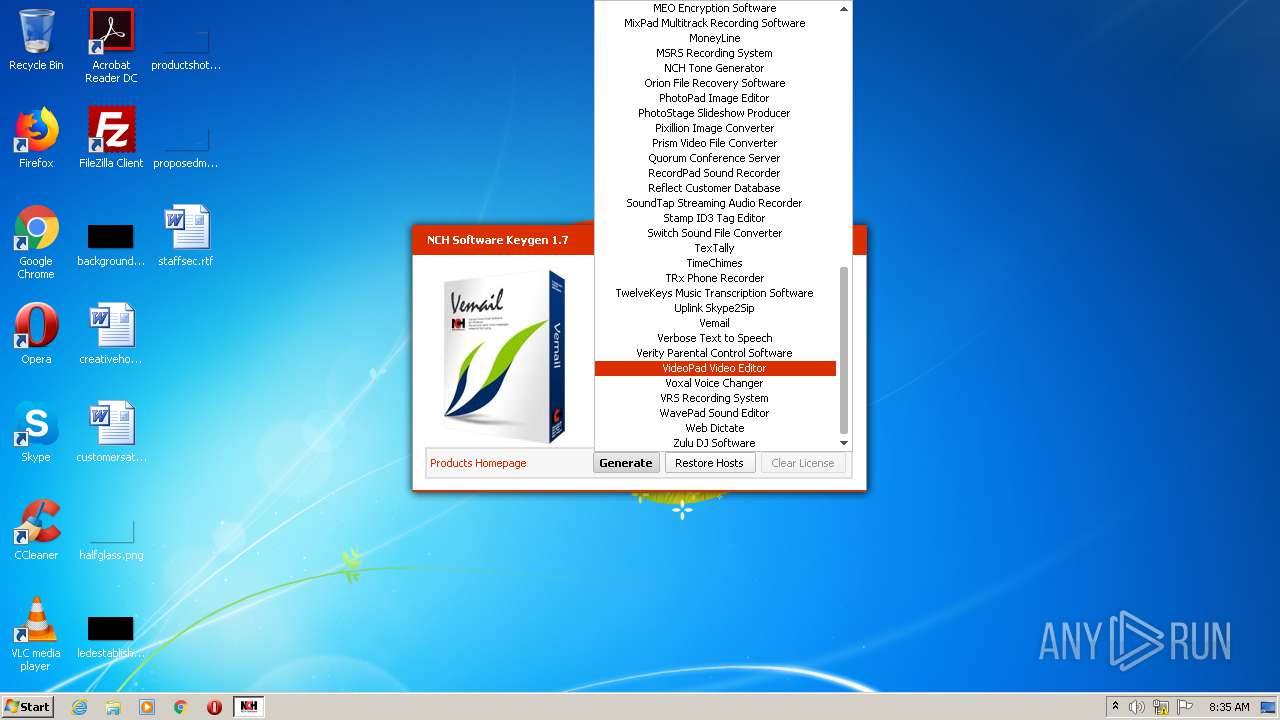Launch Acrobat Reader DC shortcut

111,46
